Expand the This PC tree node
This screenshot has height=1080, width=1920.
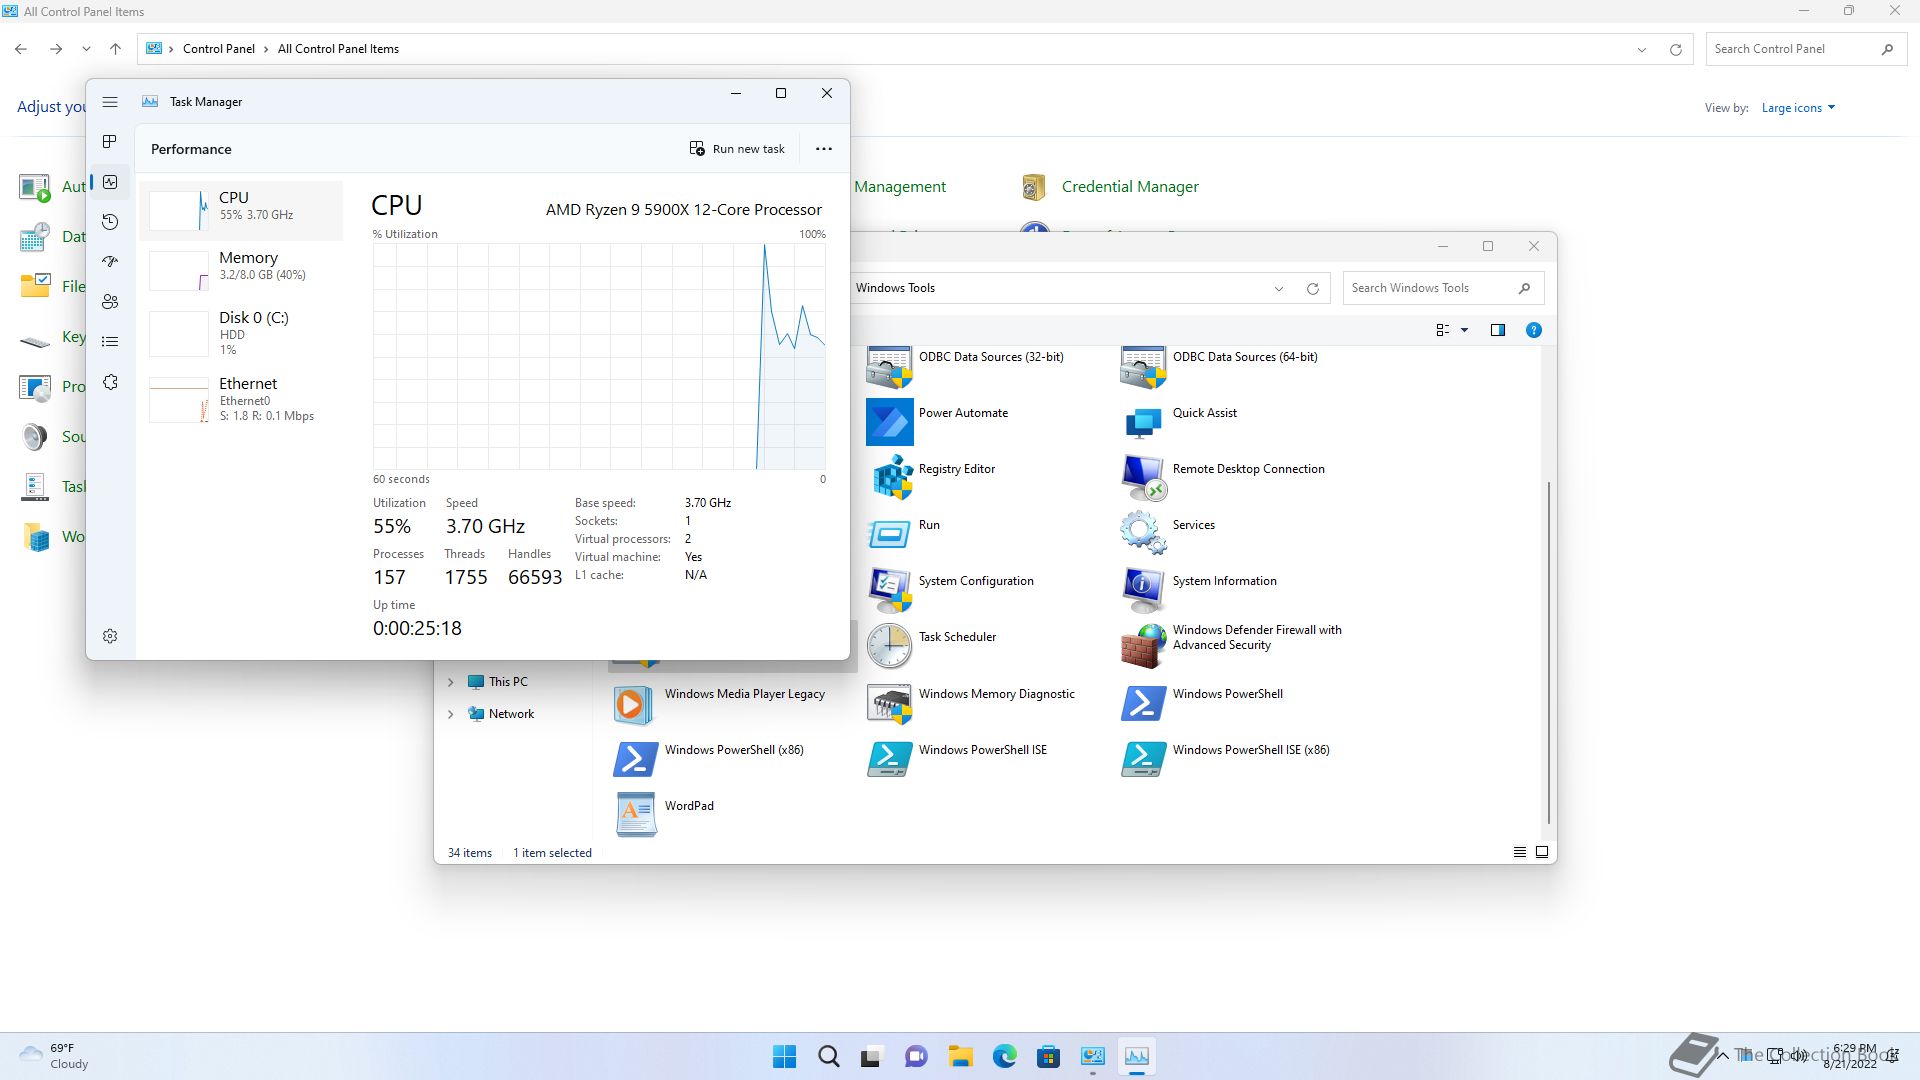click(x=450, y=682)
